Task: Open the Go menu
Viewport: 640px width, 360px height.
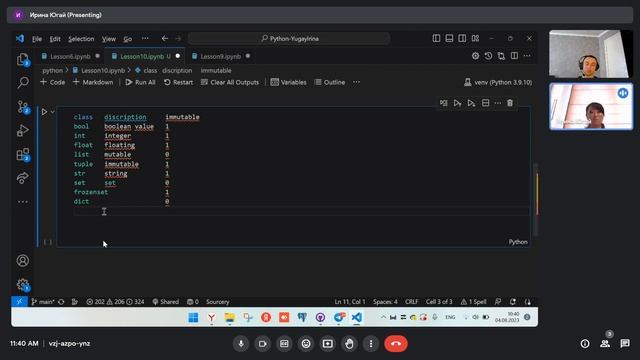Action: 128,39
